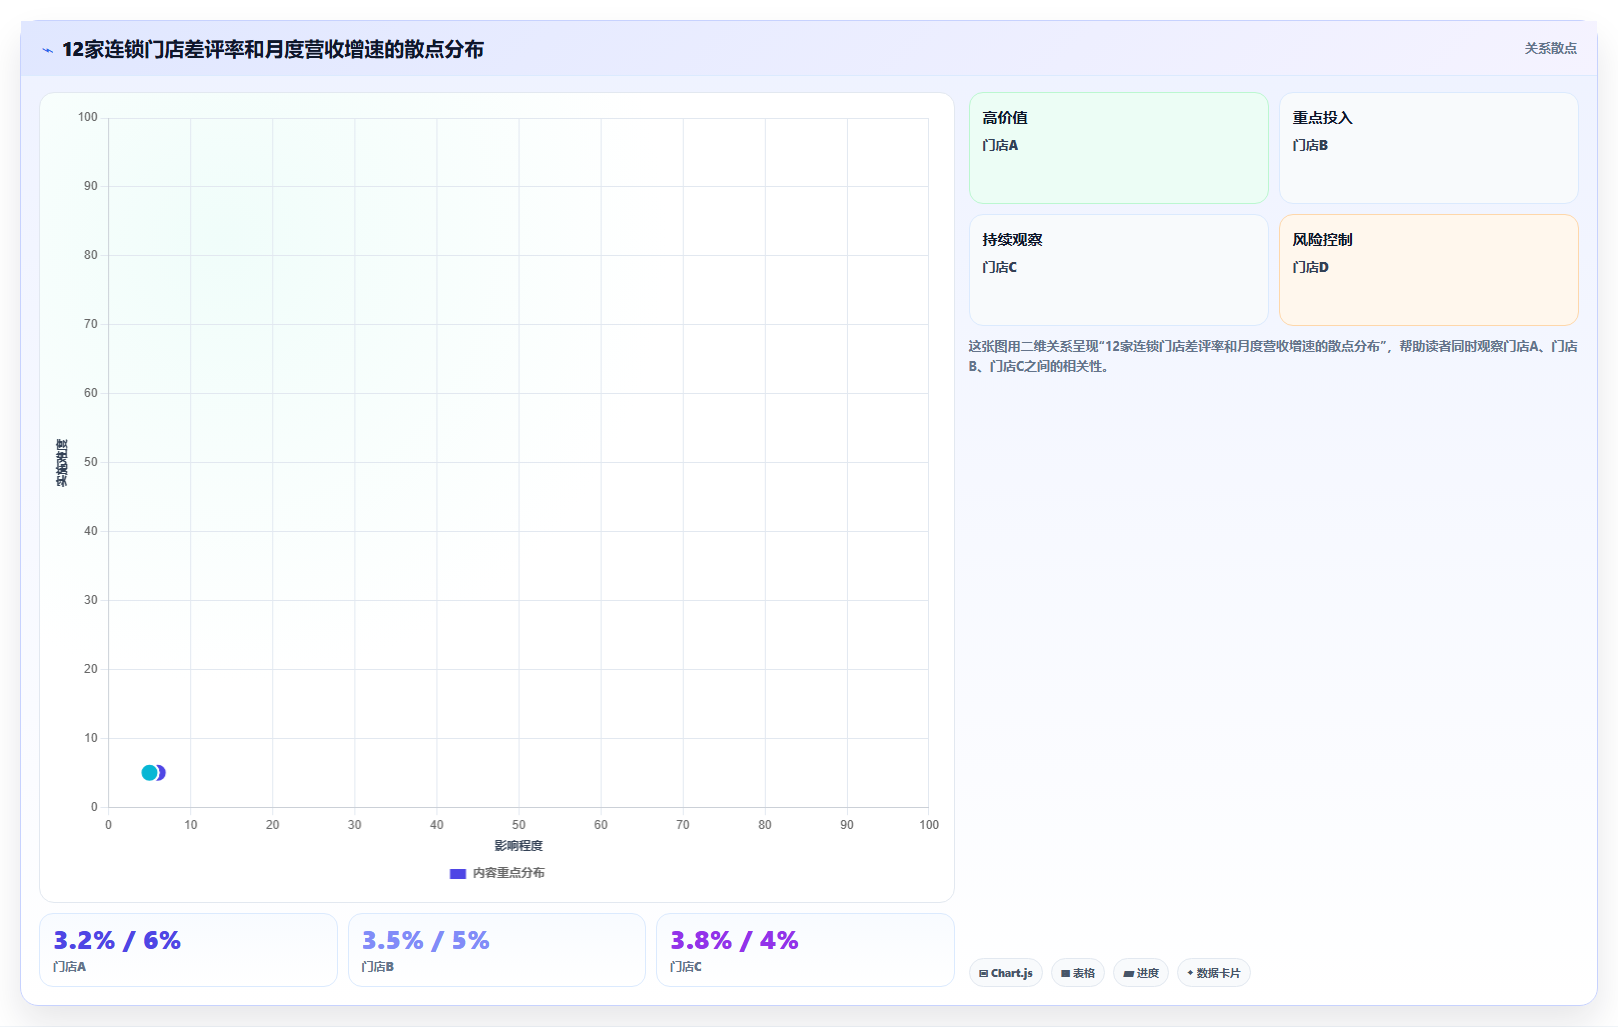Select the 重点投入 门店B card

point(1428,148)
